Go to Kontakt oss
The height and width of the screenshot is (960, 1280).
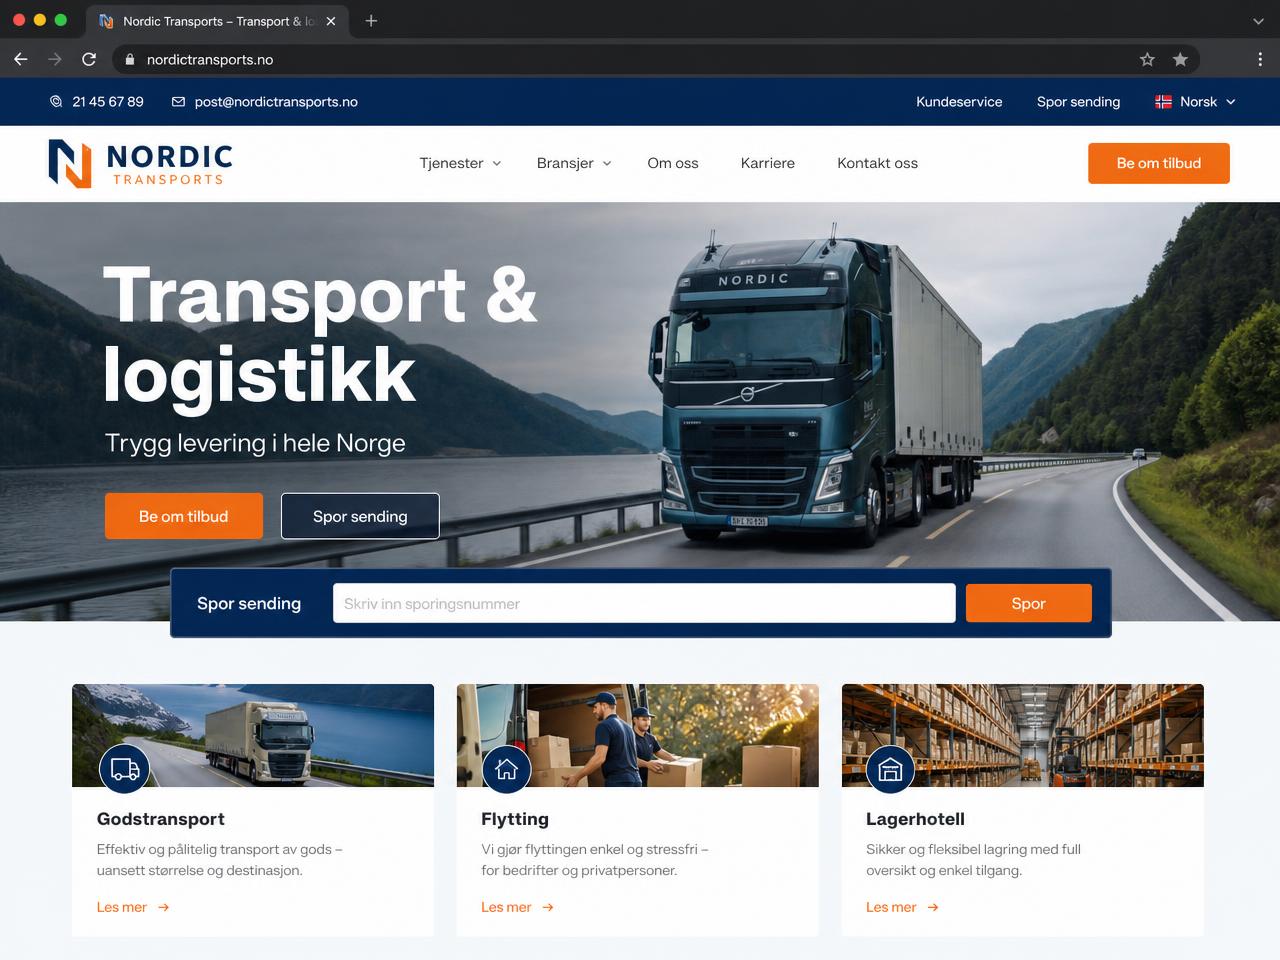pos(878,163)
